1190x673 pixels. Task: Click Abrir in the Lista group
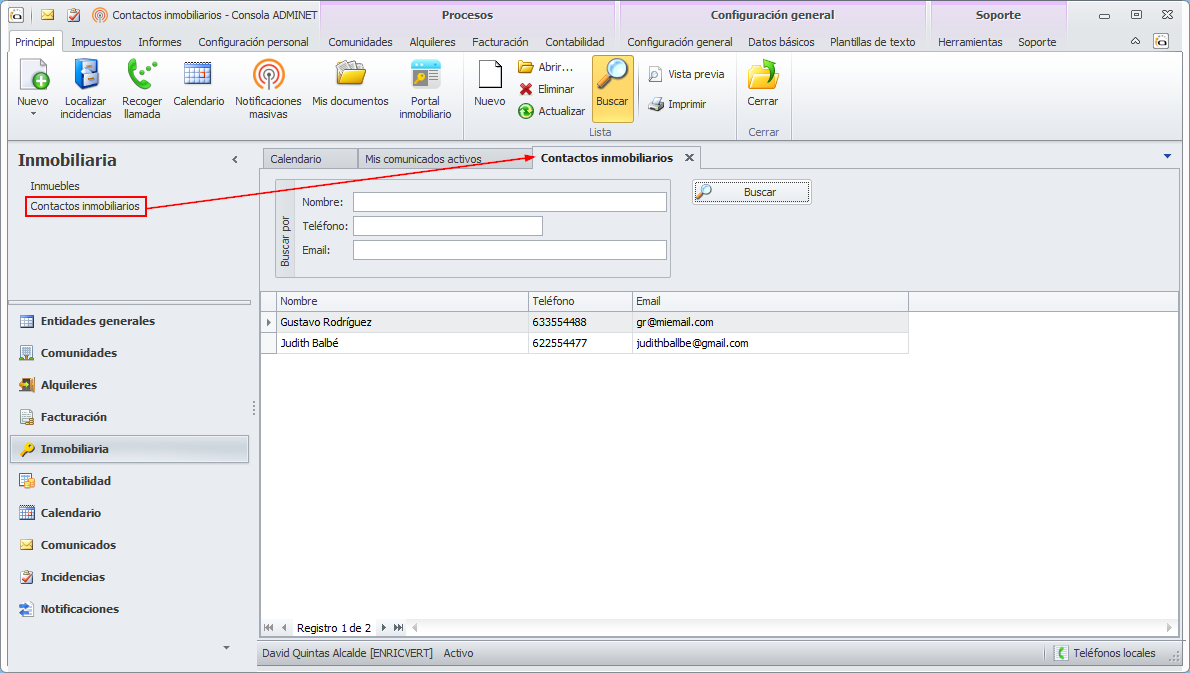tap(546, 67)
